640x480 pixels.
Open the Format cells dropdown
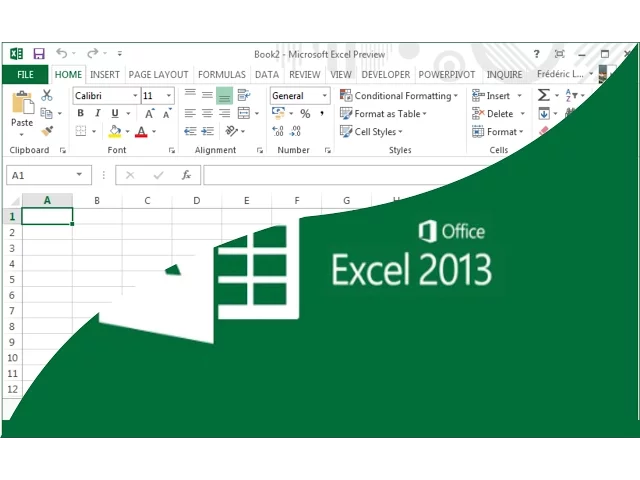click(x=521, y=131)
